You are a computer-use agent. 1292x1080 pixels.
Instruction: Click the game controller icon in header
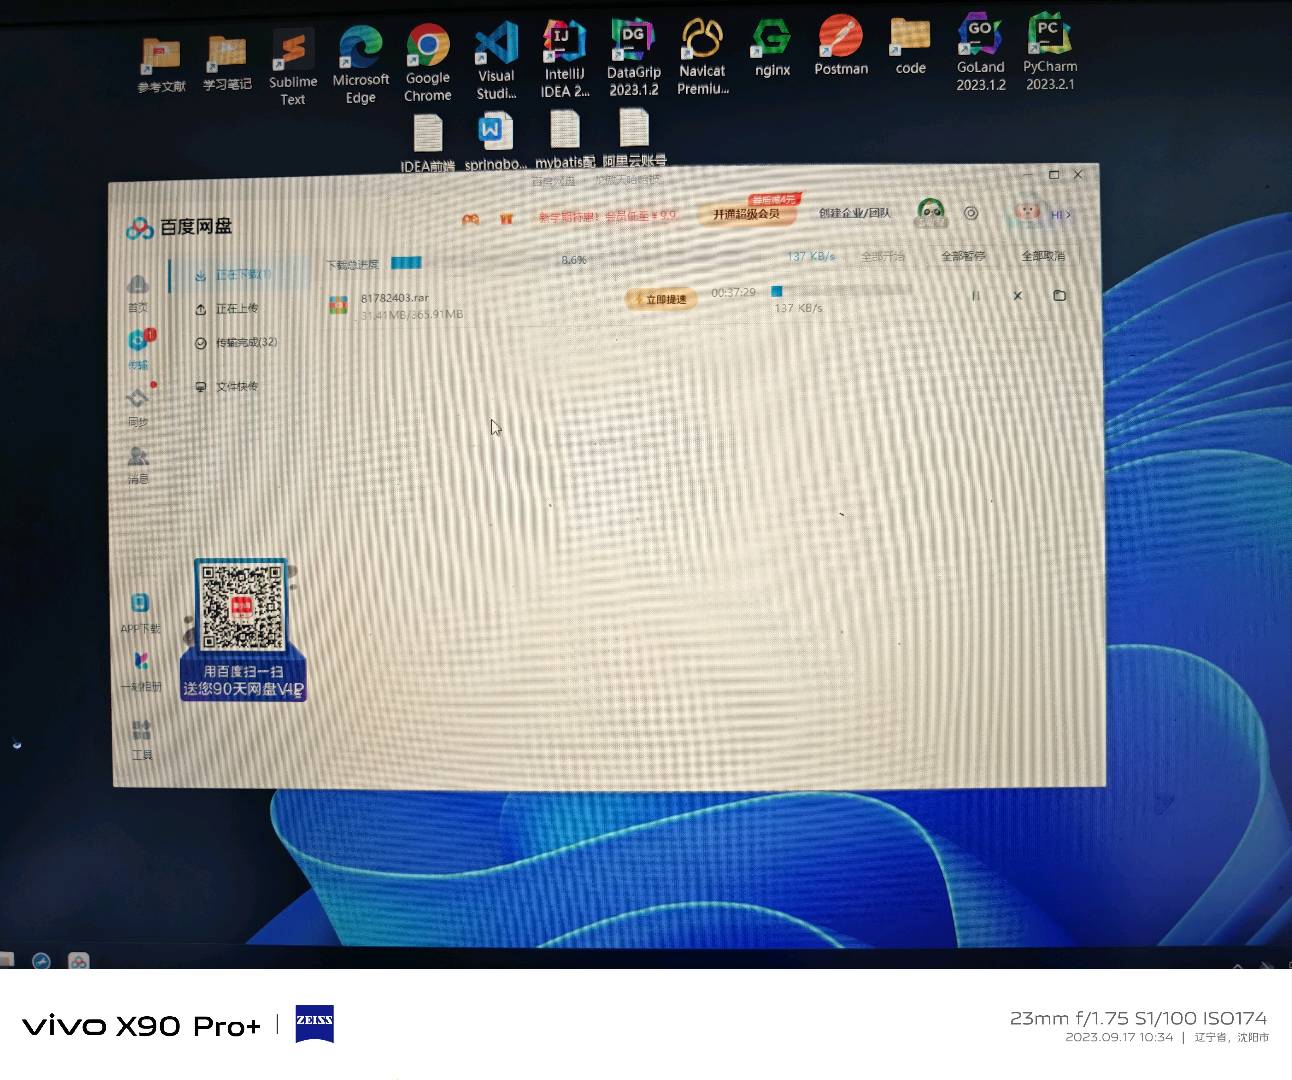tap(470, 219)
